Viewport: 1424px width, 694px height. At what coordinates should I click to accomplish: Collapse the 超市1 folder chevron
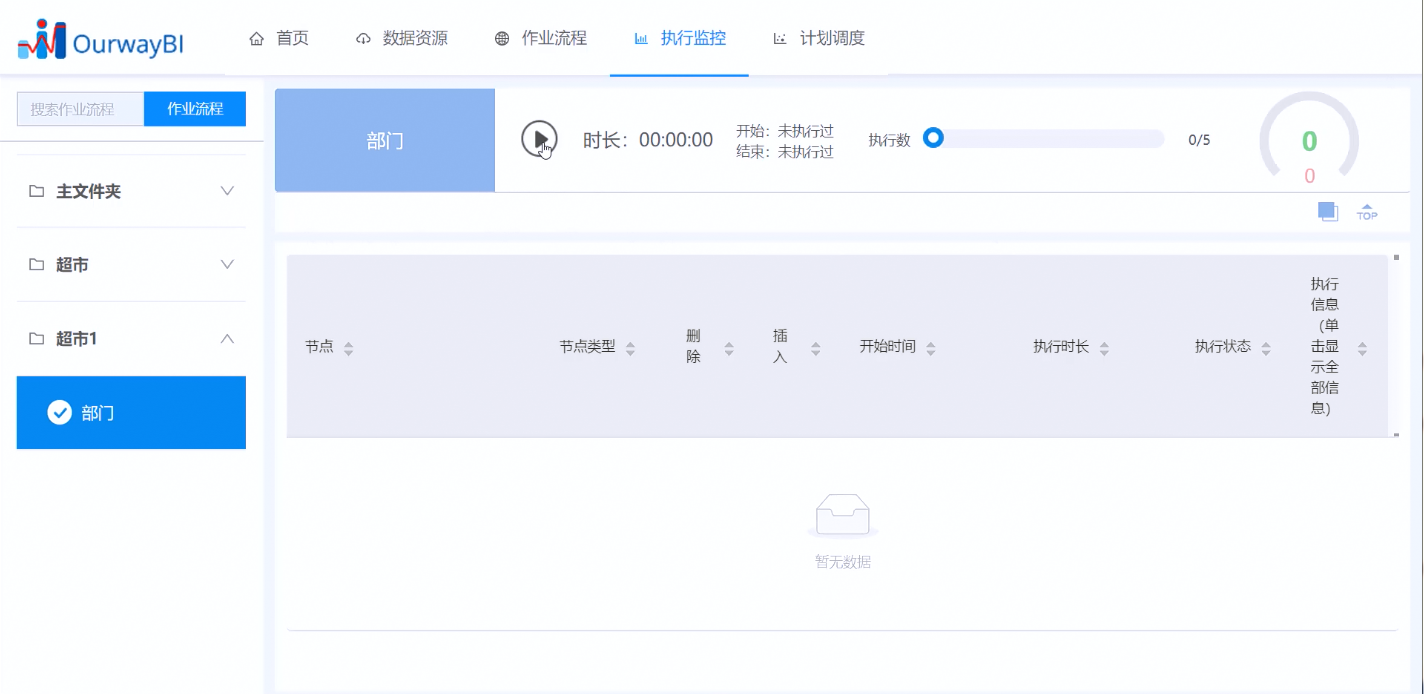(227, 339)
